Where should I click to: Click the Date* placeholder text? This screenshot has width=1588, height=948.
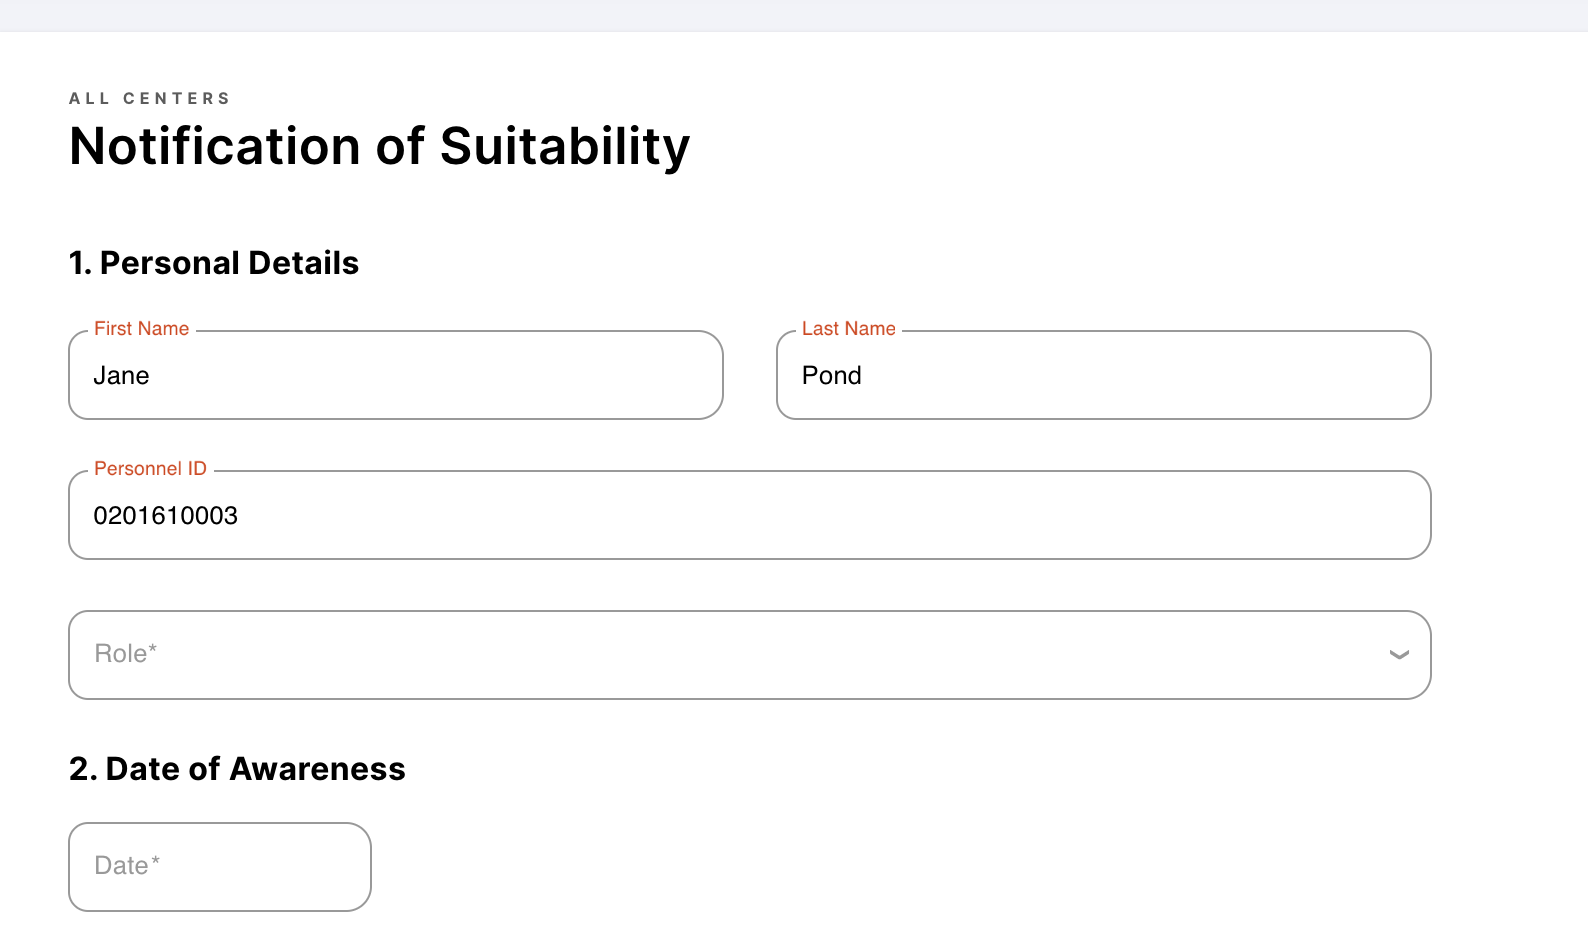coord(126,866)
